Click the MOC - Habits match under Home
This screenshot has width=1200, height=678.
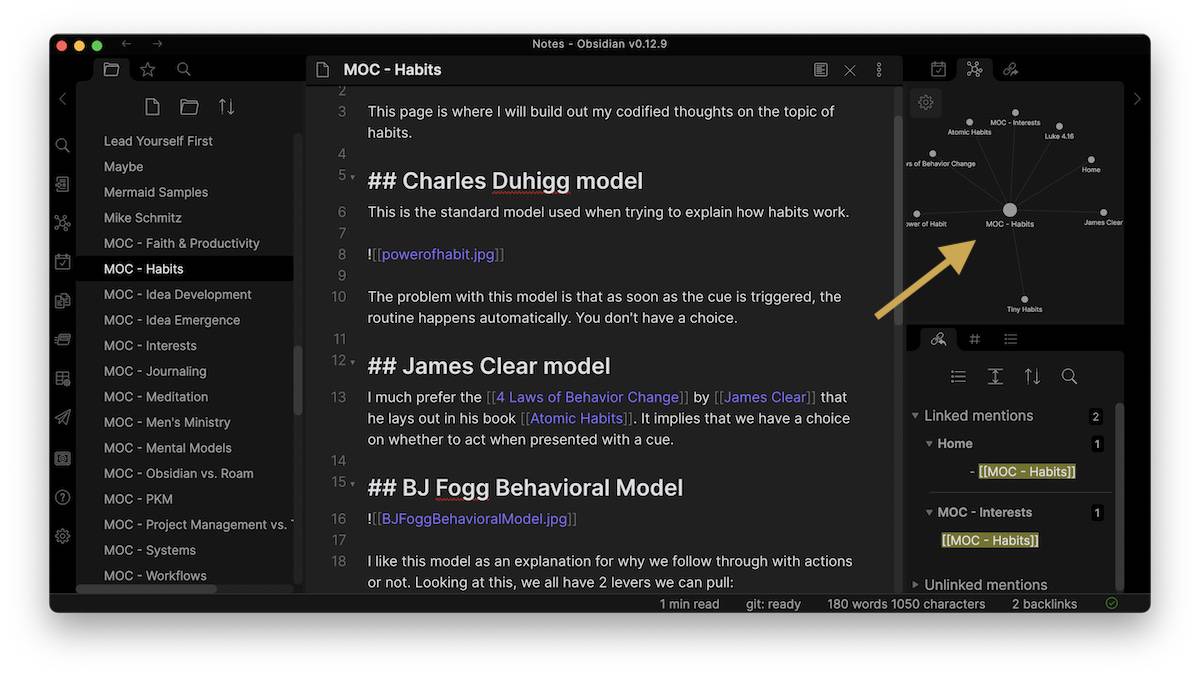(x=1027, y=472)
